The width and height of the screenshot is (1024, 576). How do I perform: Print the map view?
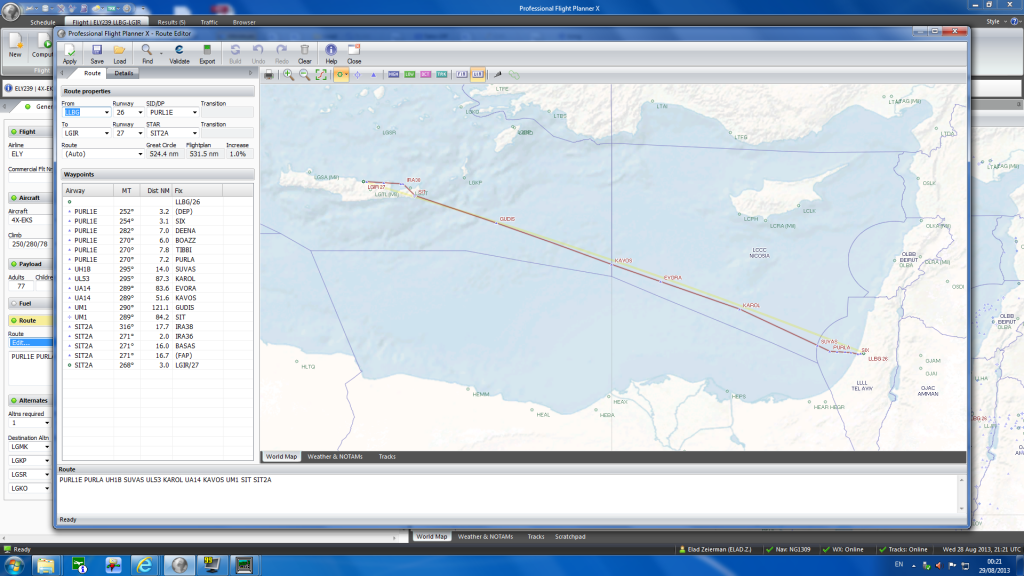tap(268, 75)
